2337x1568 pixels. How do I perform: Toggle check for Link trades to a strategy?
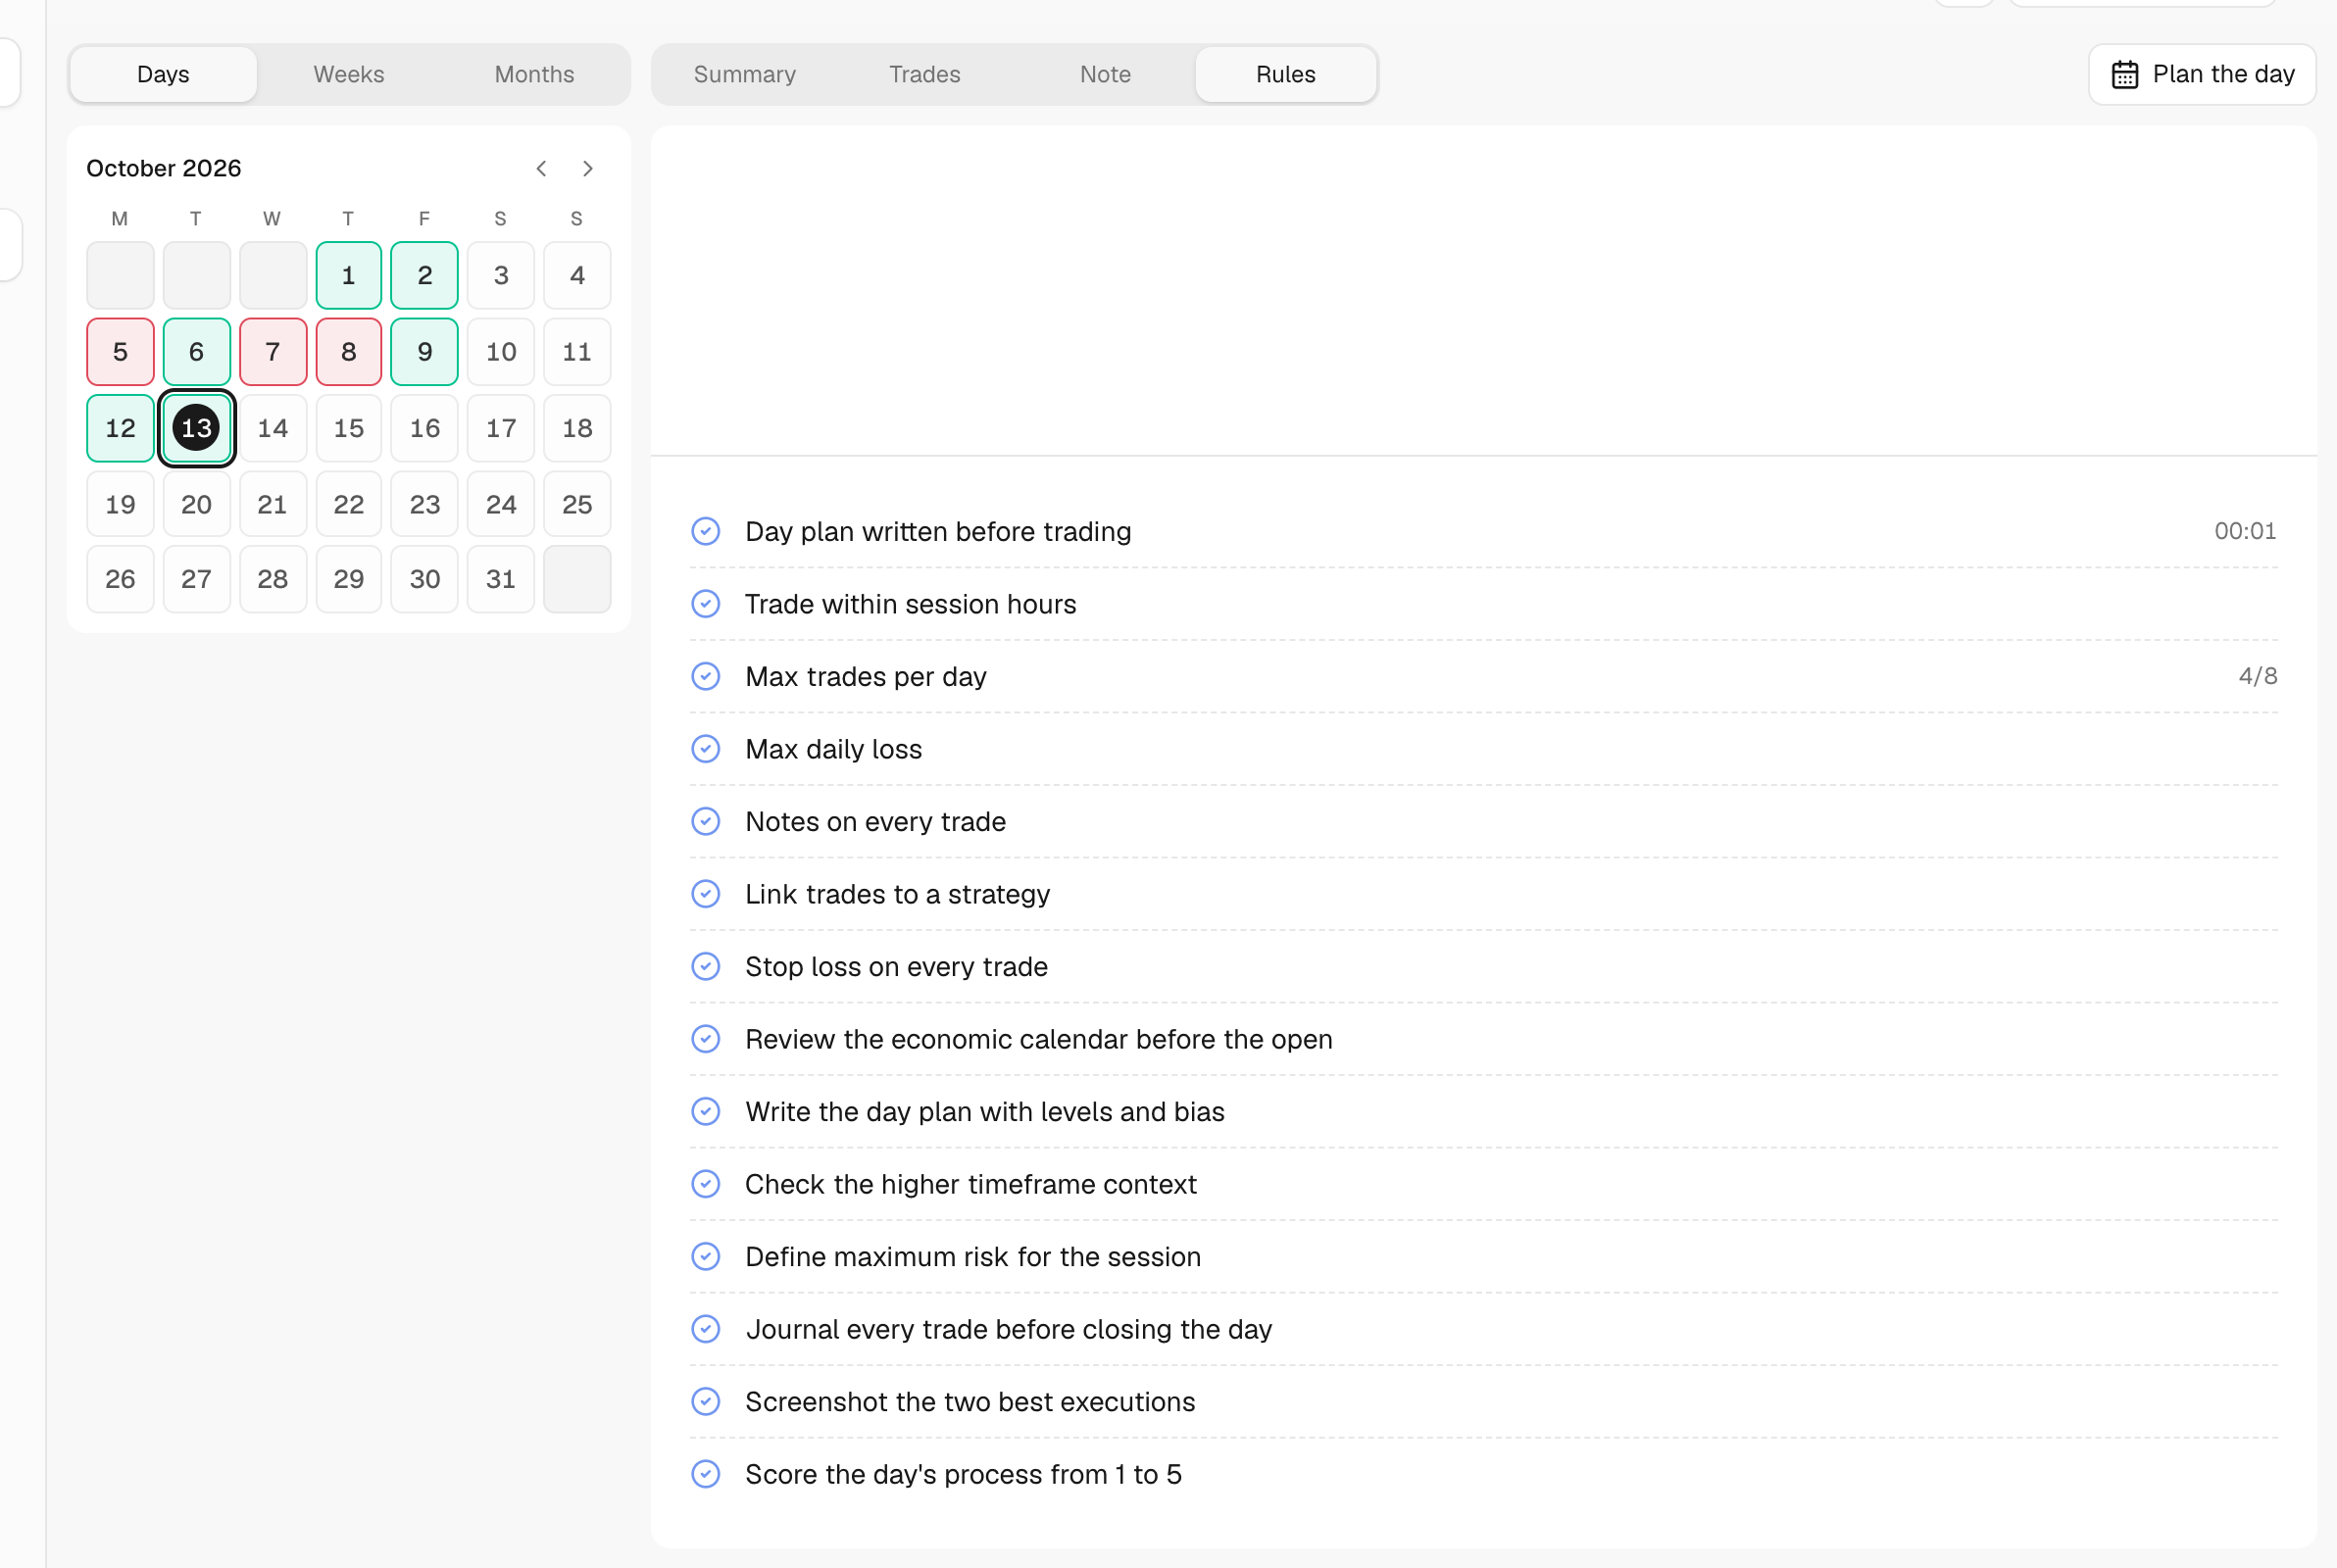(706, 894)
